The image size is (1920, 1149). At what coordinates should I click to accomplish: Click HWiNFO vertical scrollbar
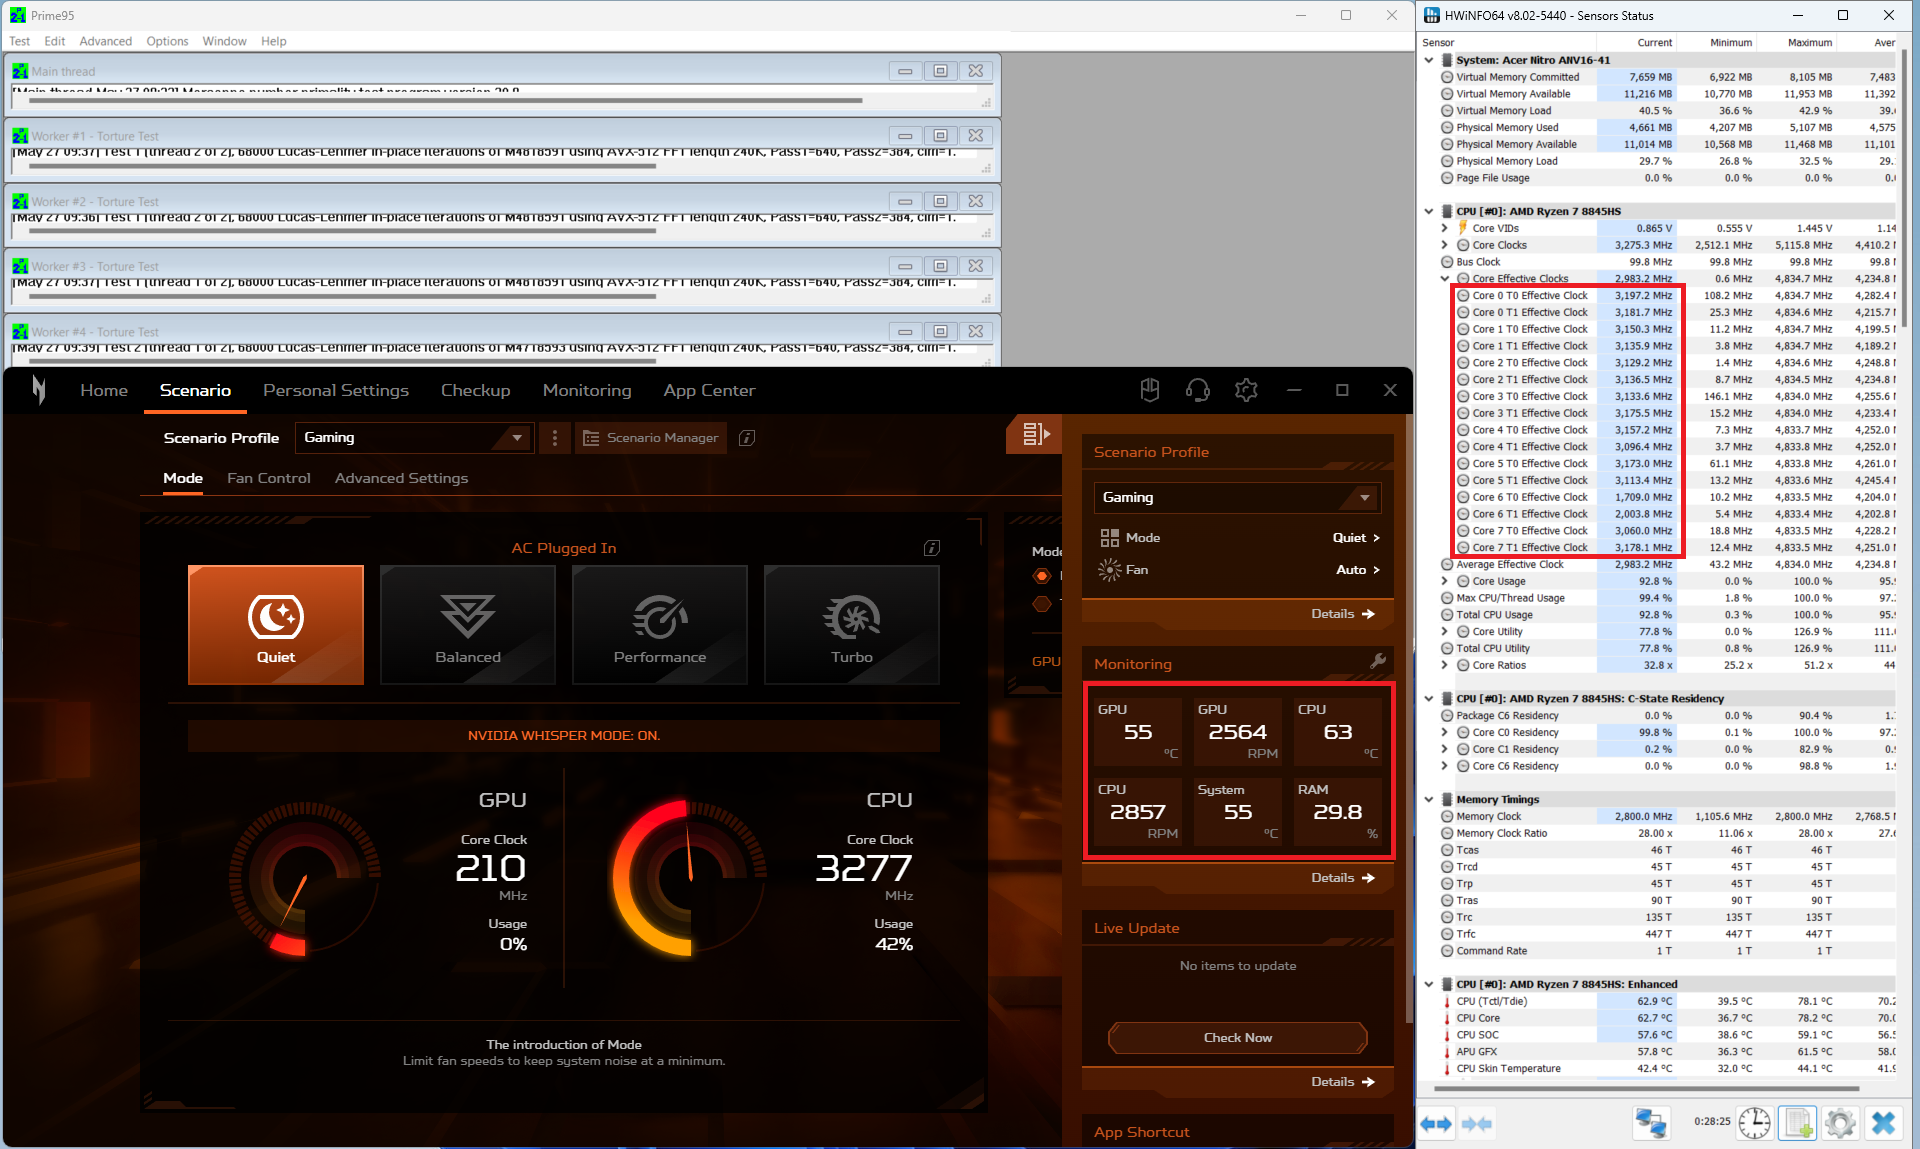[x=1904, y=190]
